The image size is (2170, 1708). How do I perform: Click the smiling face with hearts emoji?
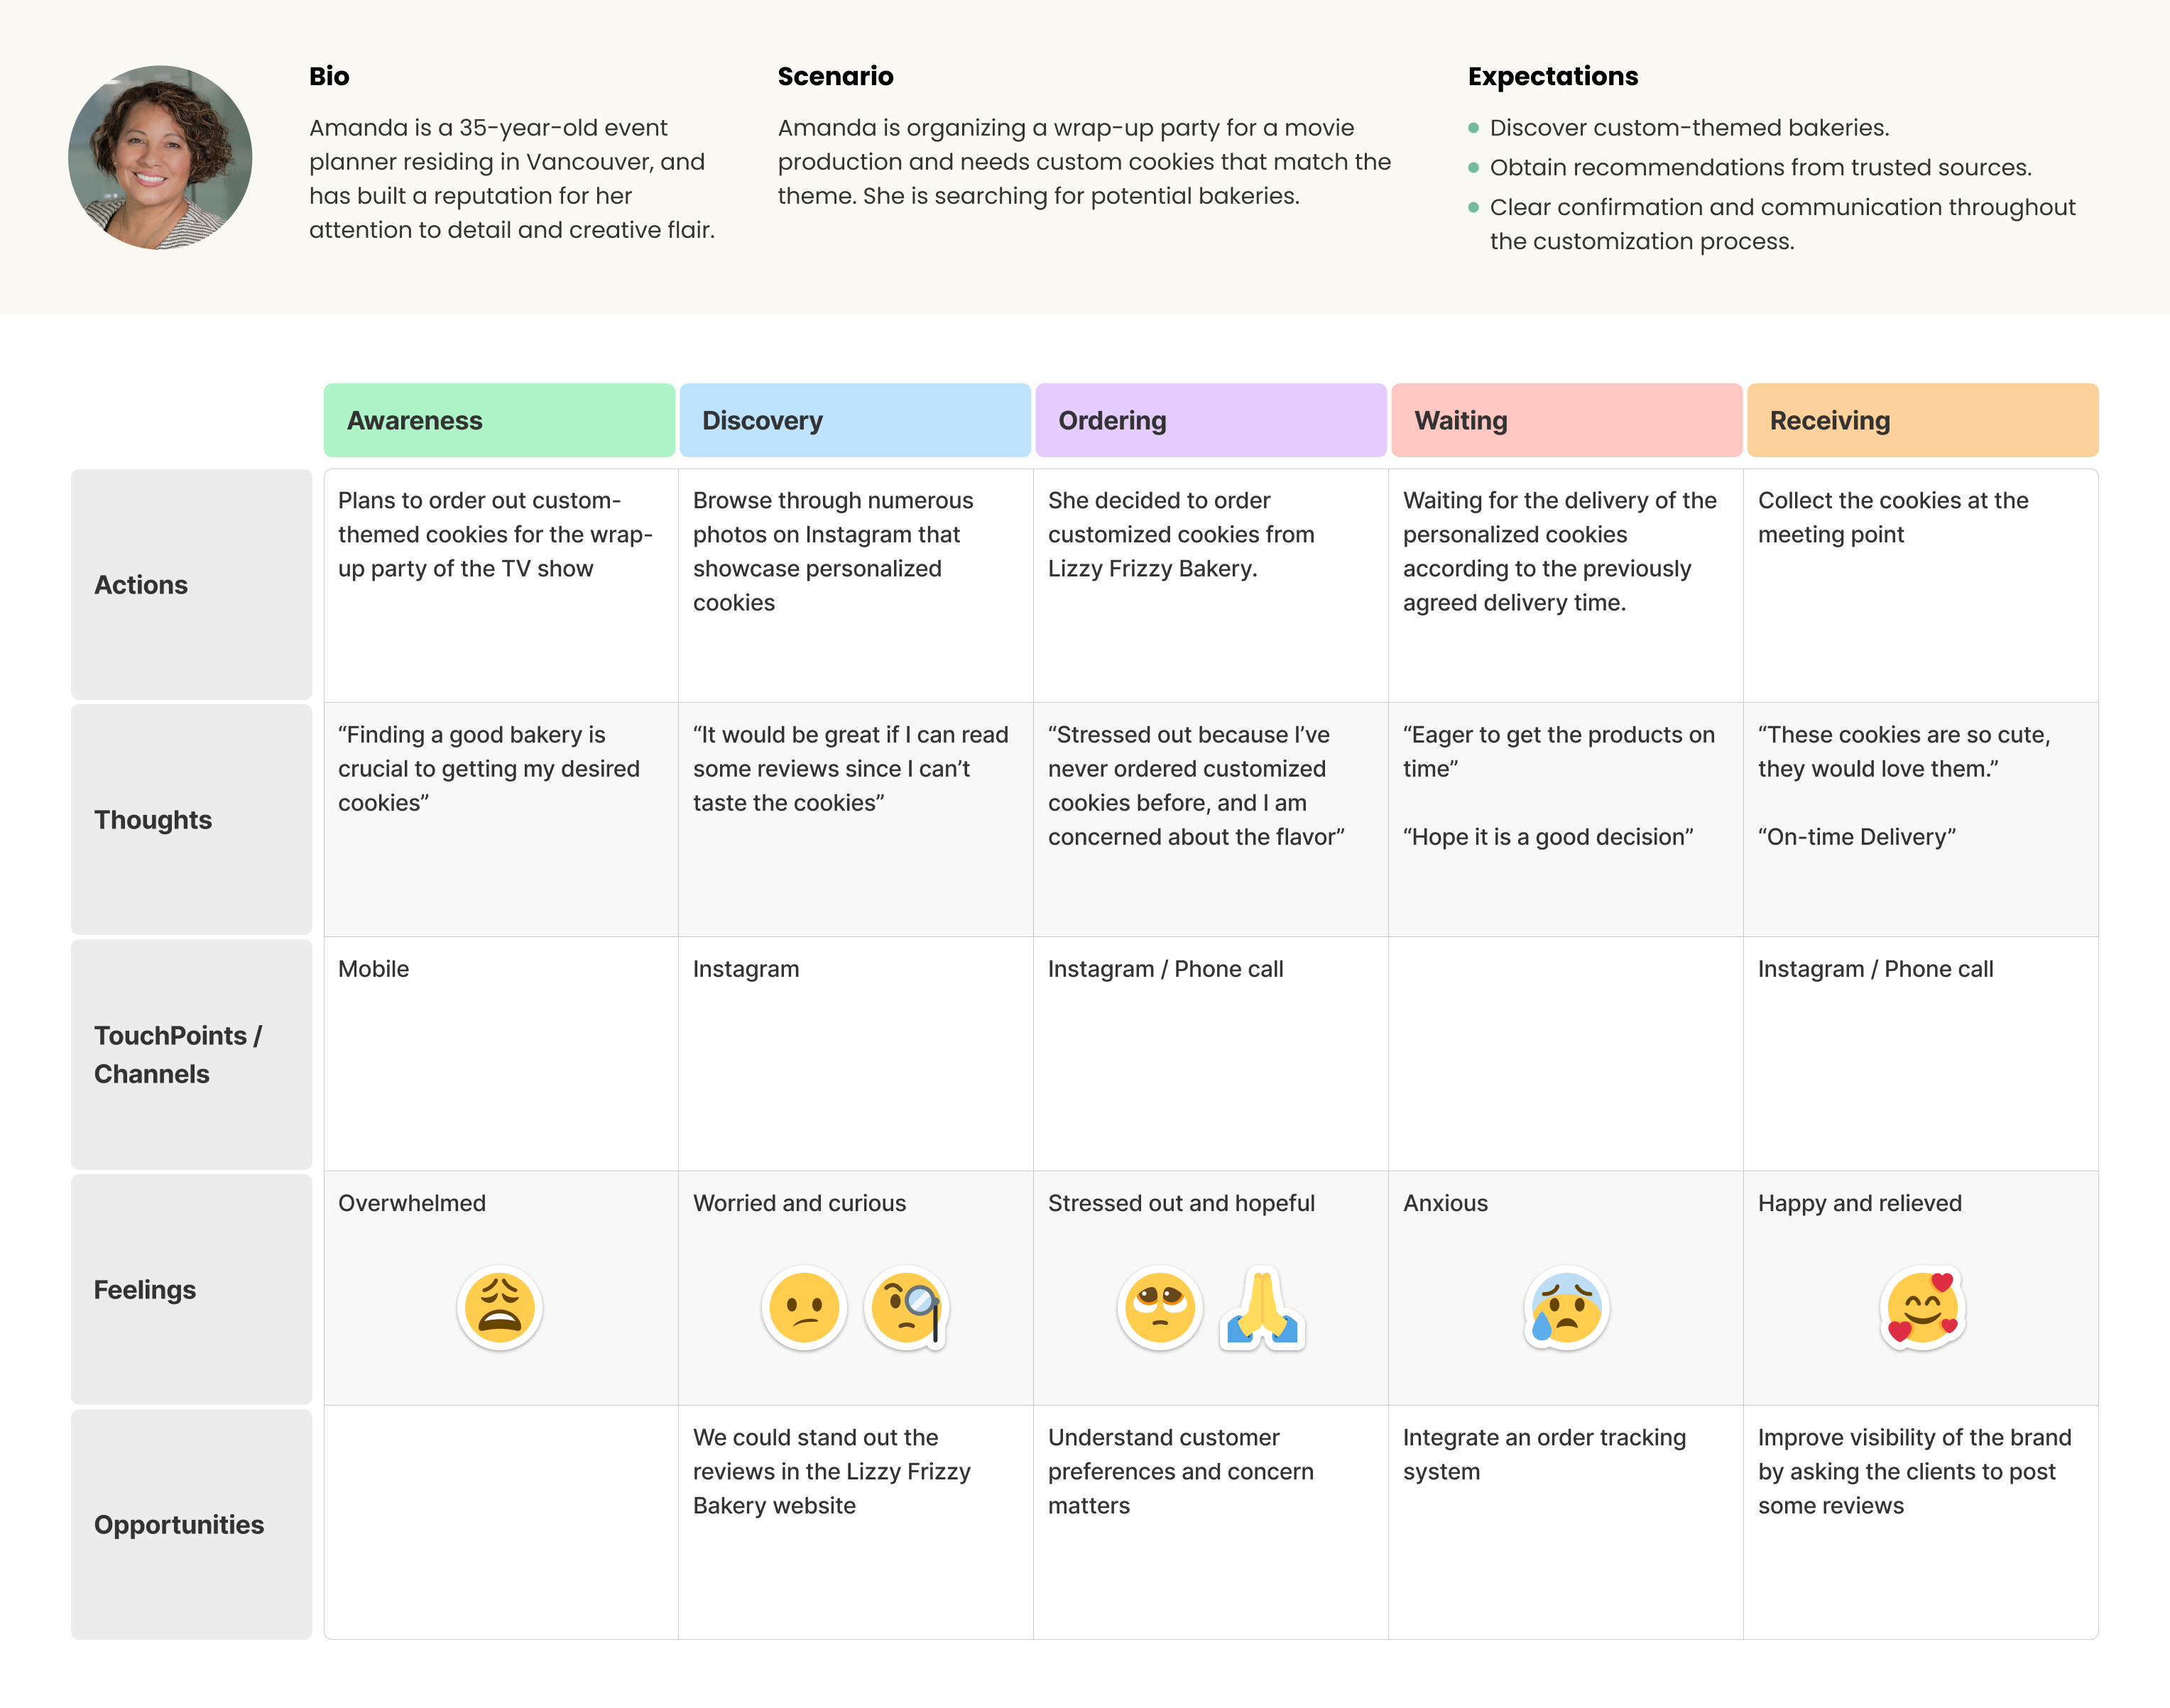click(1921, 1307)
